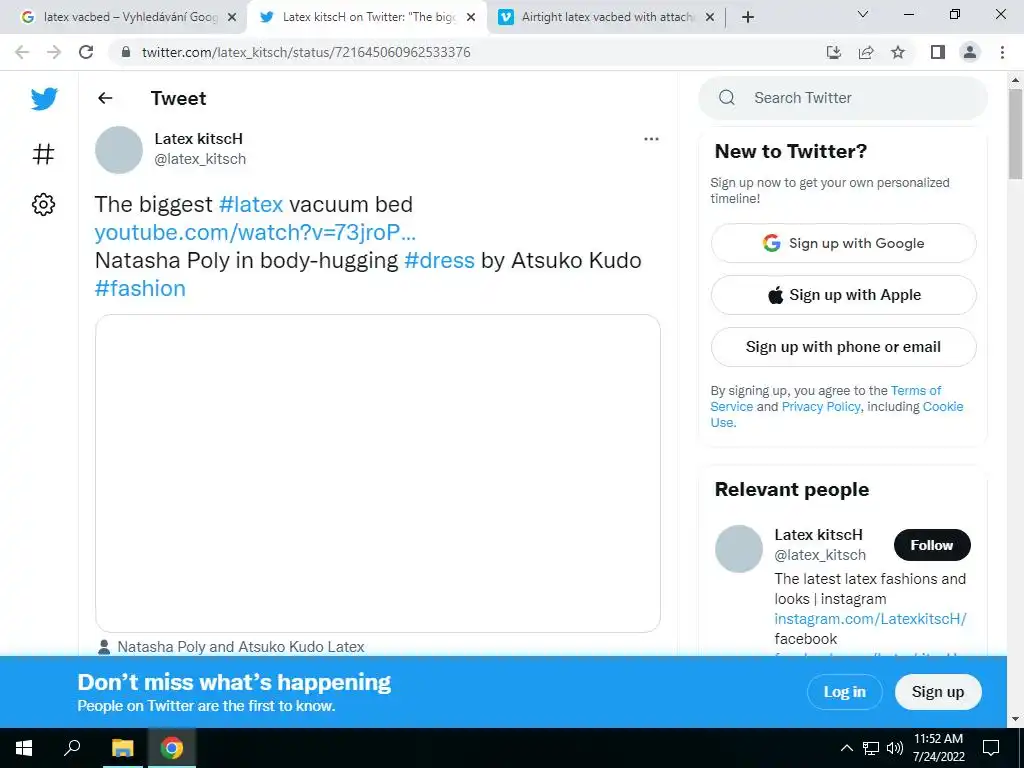Open the notification center icon

tap(991, 748)
